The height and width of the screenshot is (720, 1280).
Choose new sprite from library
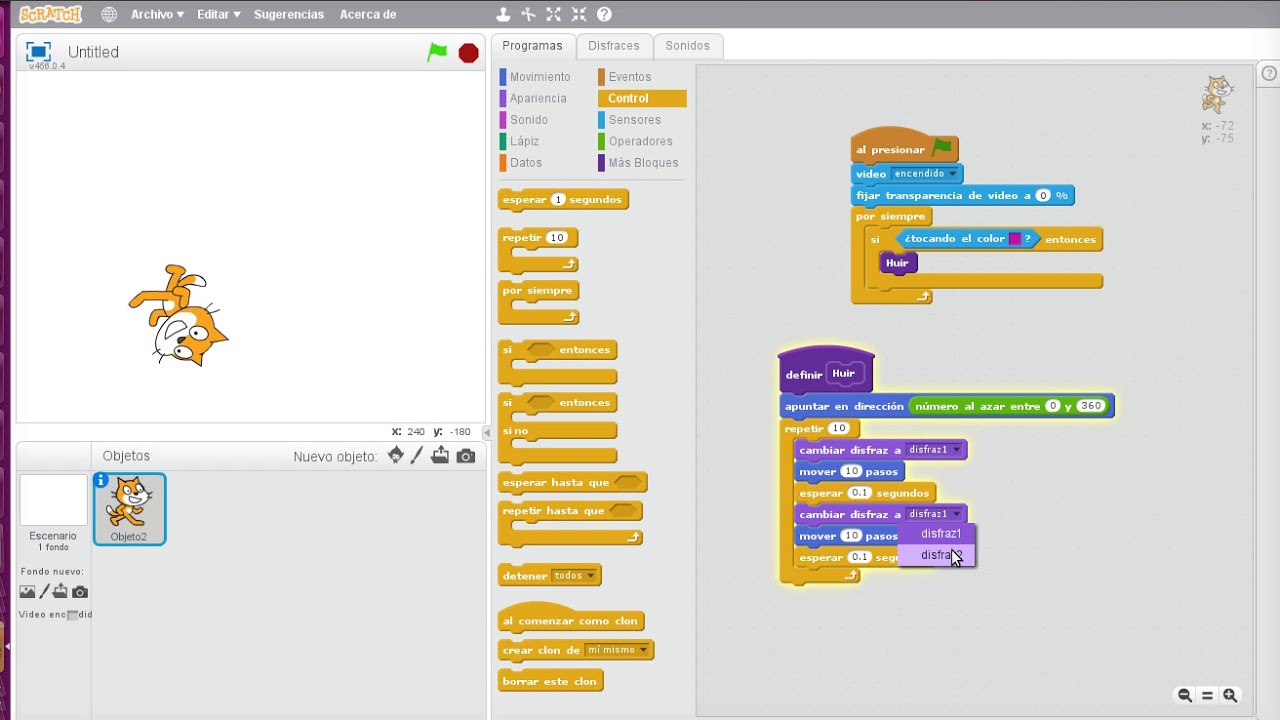point(396,456)
